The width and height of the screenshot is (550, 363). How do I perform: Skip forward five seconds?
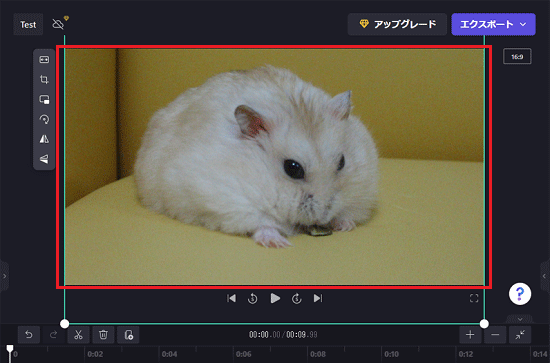[x=297, y=298]
